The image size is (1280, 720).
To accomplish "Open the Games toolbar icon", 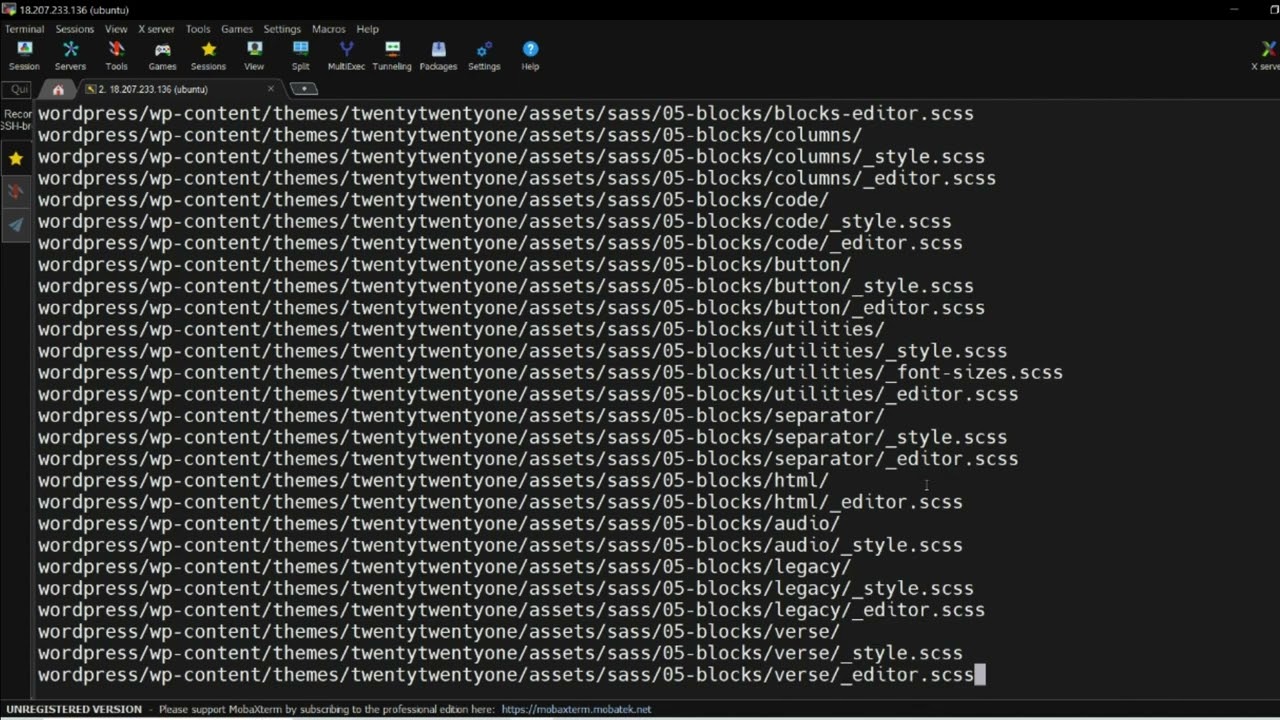I will (162, 56).
